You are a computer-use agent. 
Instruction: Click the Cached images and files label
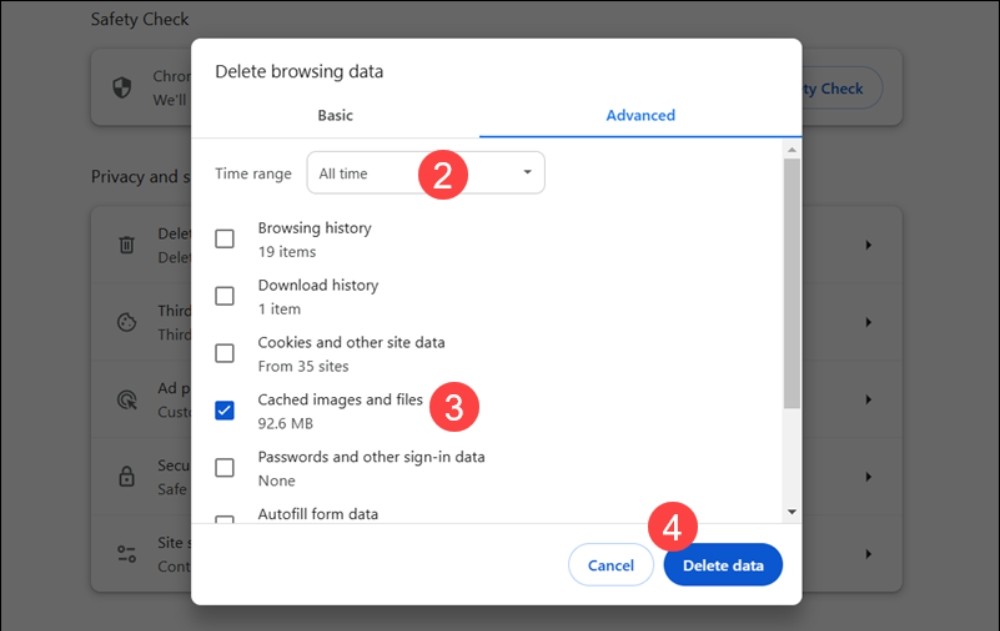pos(340,400)
